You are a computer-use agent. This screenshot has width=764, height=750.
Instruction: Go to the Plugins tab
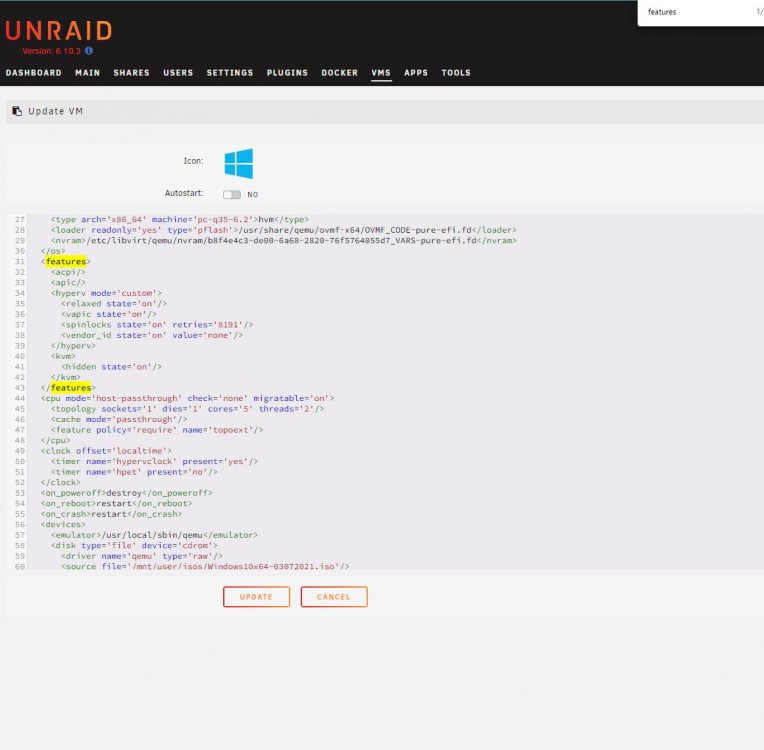click(287, 73)
